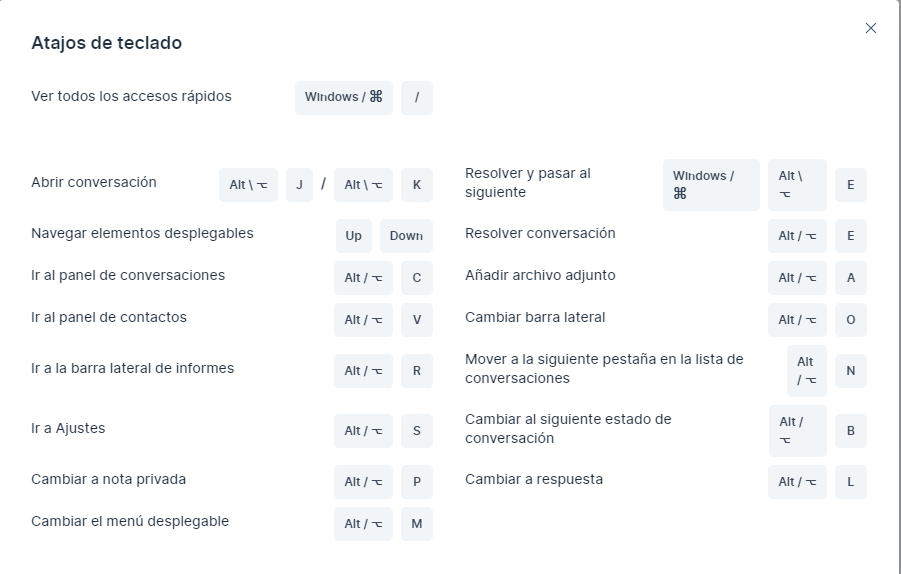Click the S key for Ajustes
Image resolution: width=901 pixels, height=574 pixels.
coord(417,431)
